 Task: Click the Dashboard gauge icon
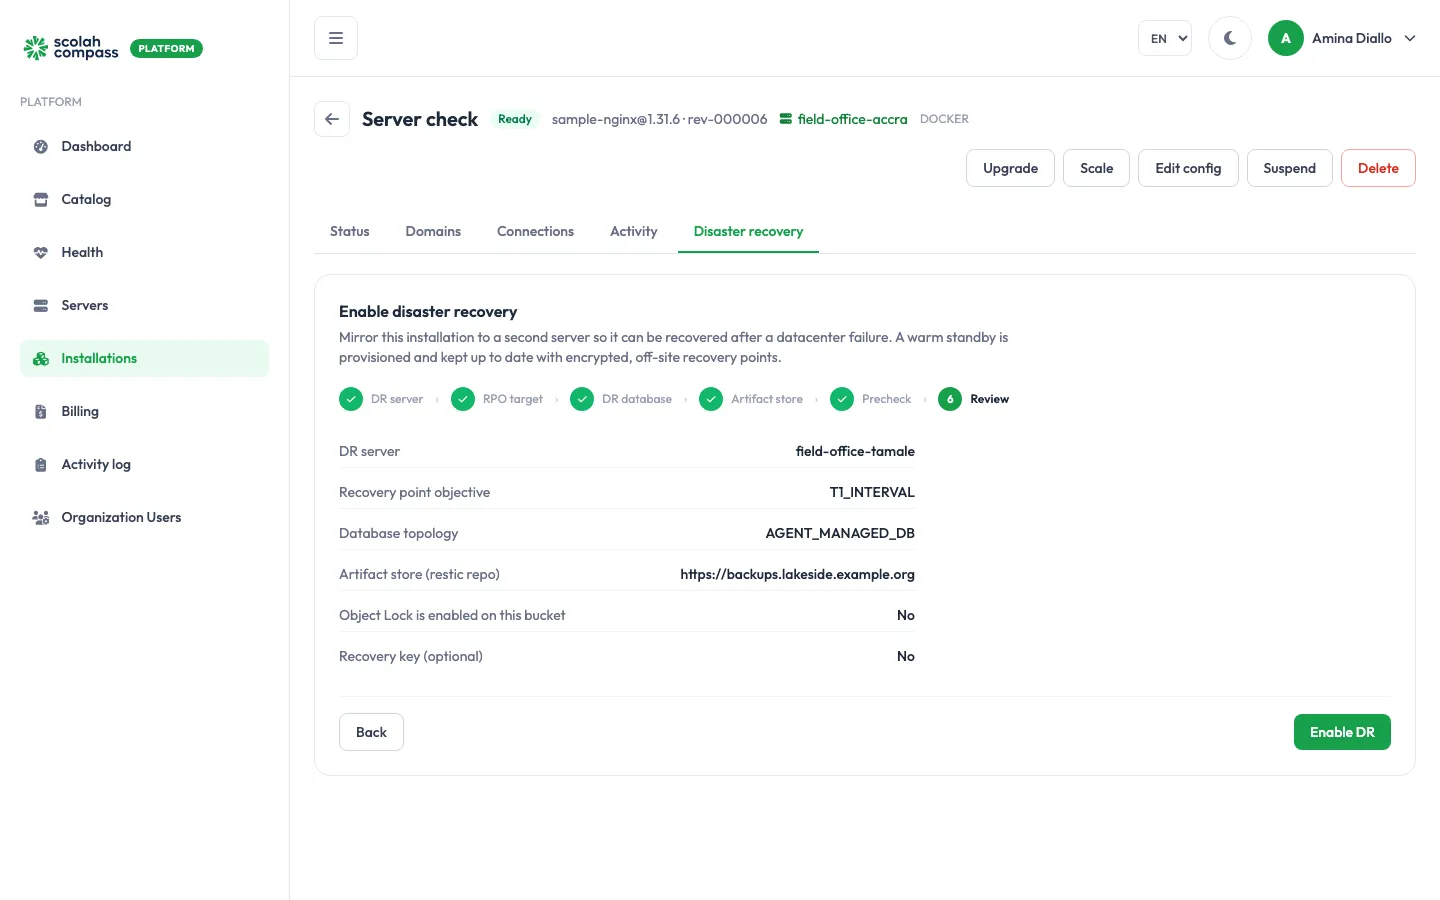(41, 147)
